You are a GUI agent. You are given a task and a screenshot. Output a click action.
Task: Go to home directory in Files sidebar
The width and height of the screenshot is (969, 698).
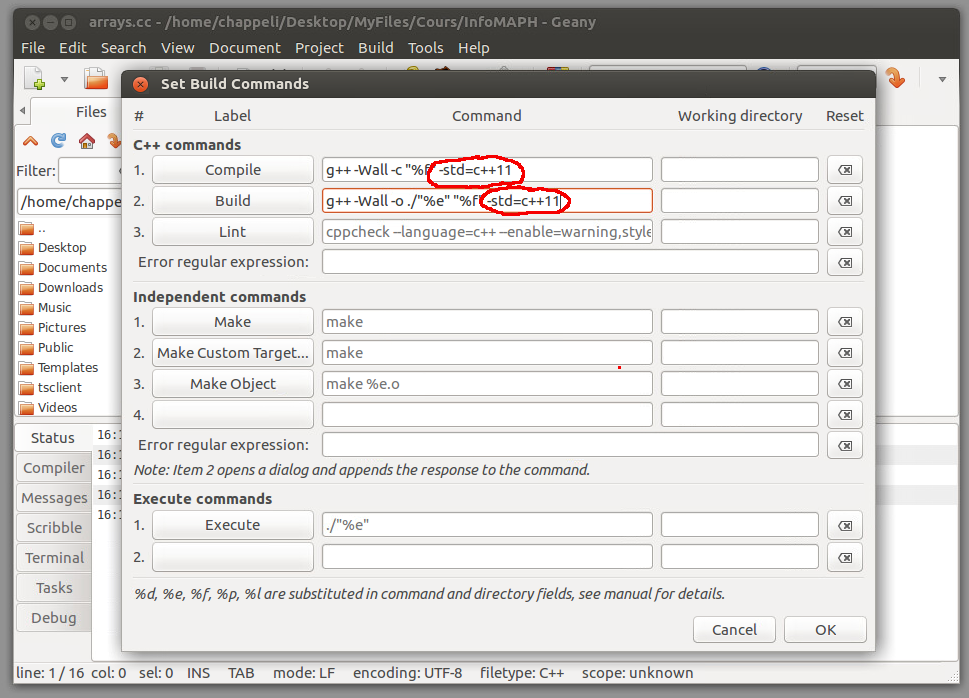87,141
